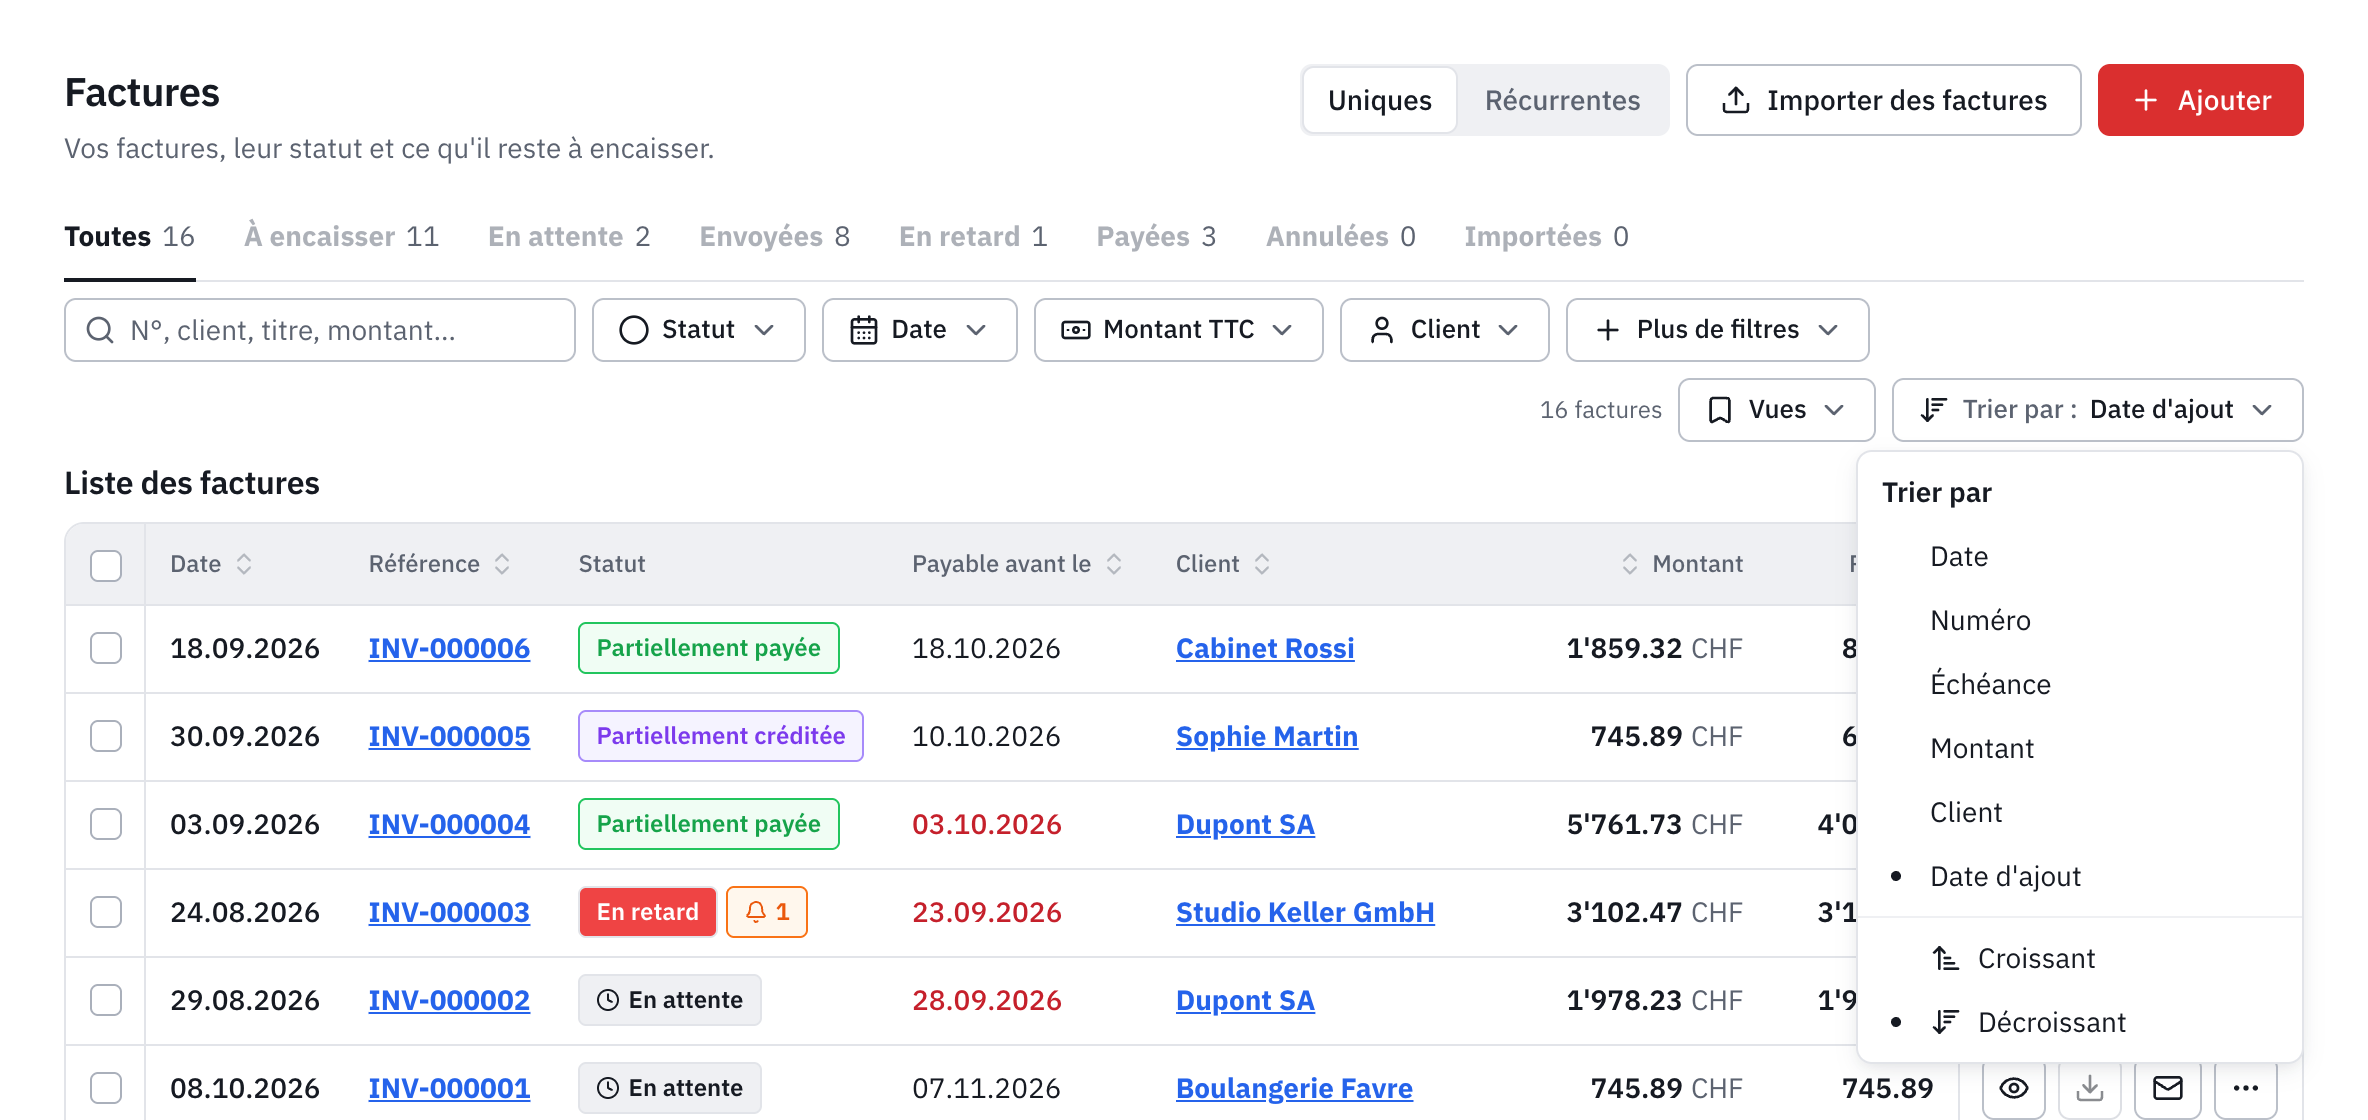Check the box for invoice INV-000005
The height and width of the screenshot is (1120, 2368).
[x=106, y=736]
